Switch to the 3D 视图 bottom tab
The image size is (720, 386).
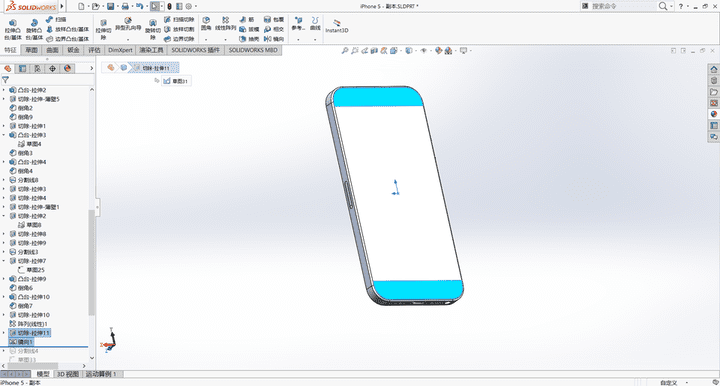coord(68,375)
